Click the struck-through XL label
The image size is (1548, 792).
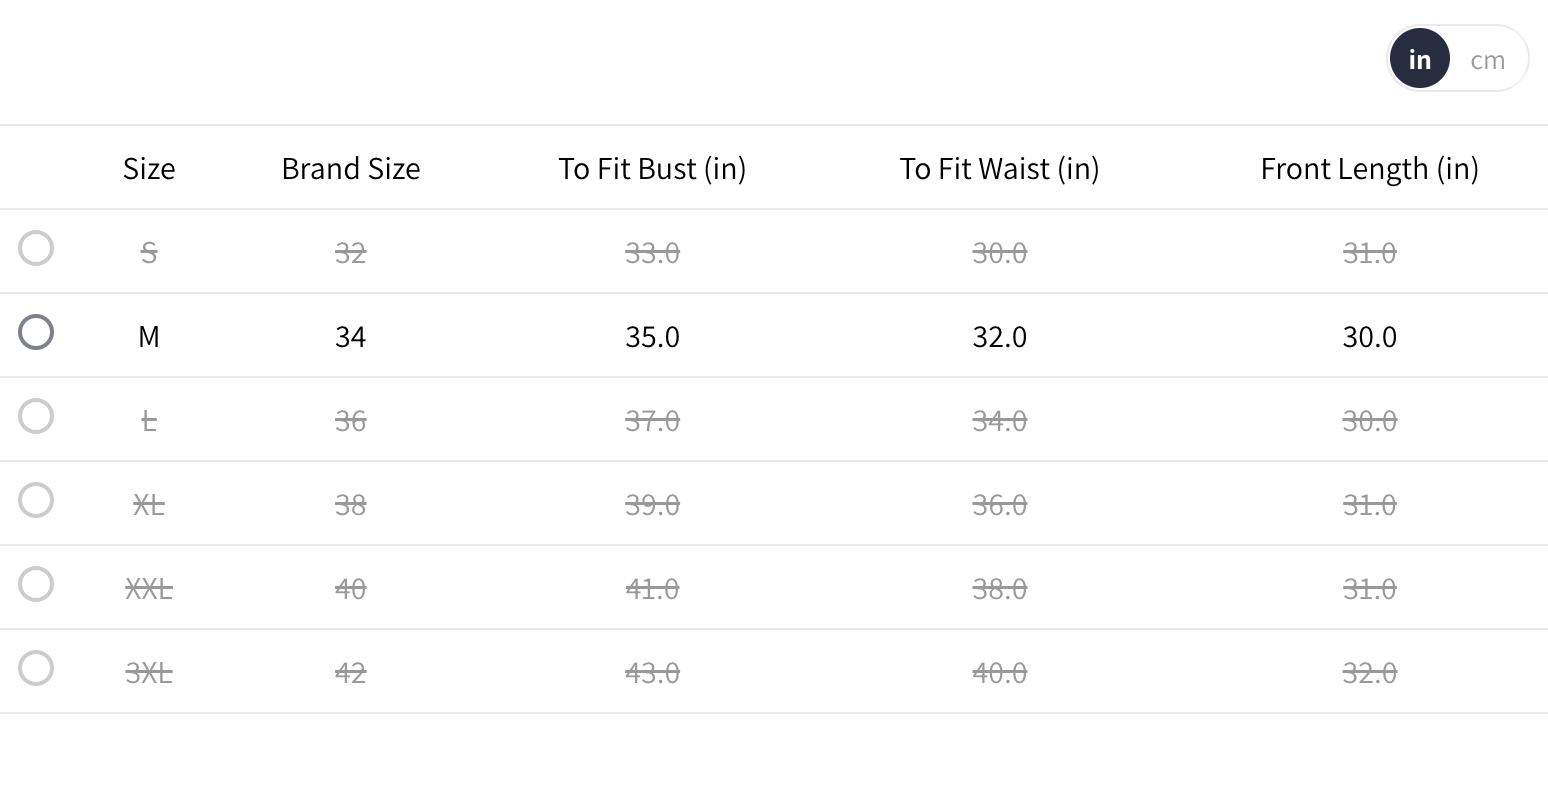pyautogui.click(x=149, y=505)
